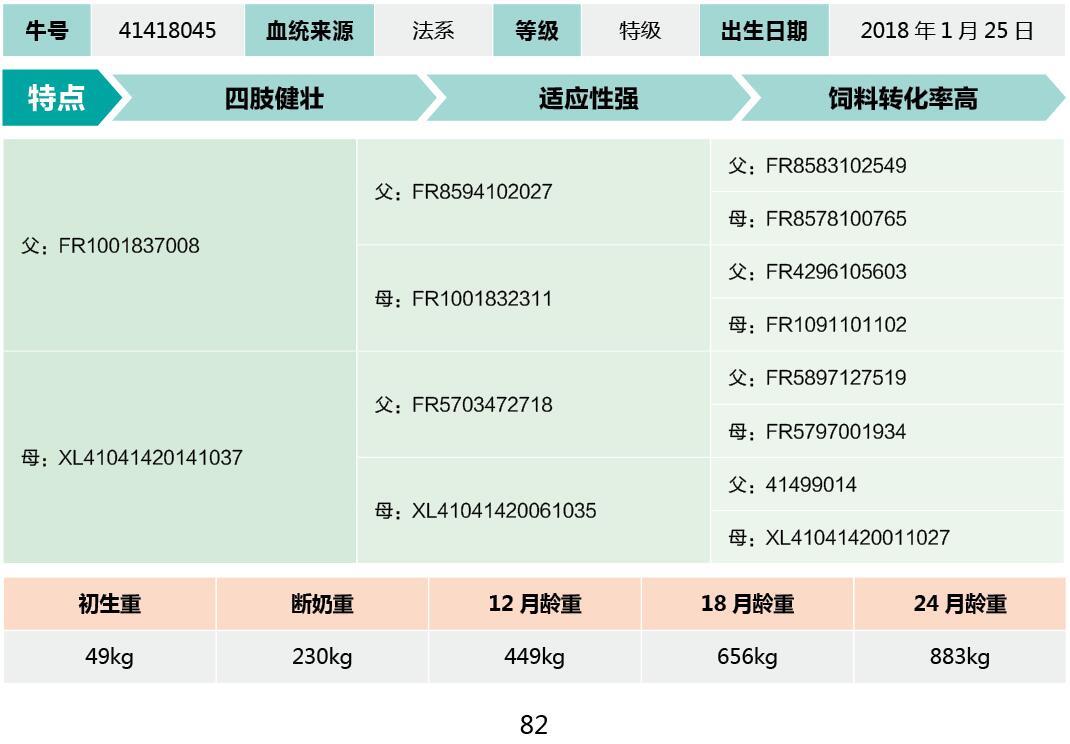
Task: Click the 初生重 column header
Action: tap(109, 604)
